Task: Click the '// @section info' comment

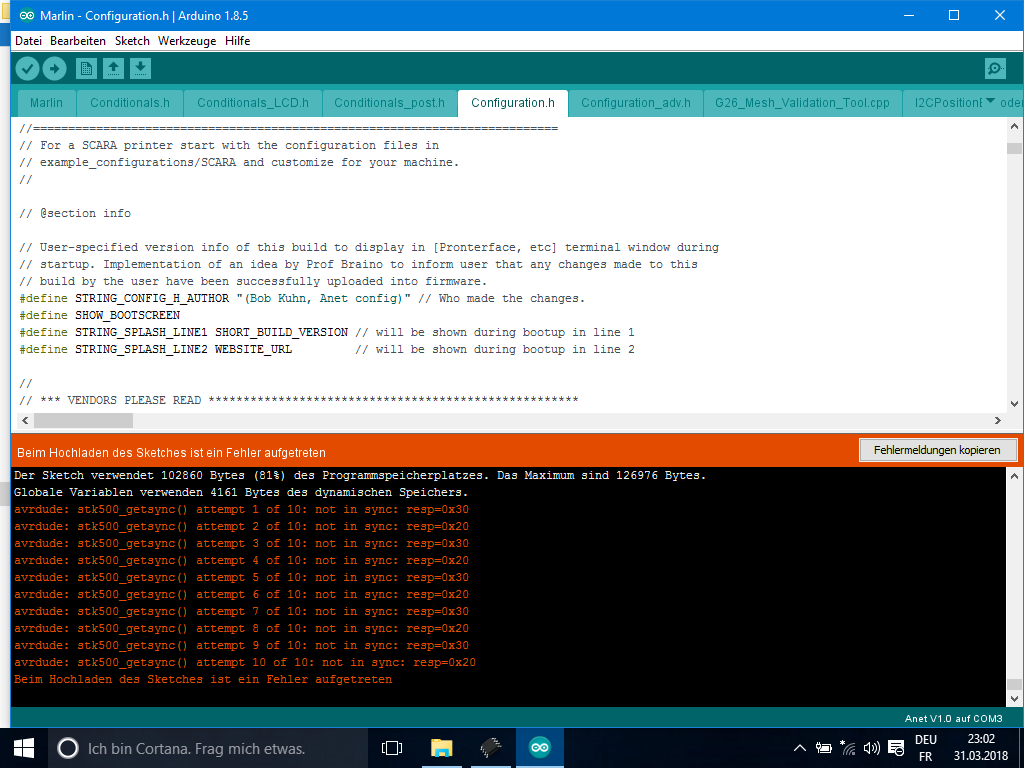Action: point(75,214)
